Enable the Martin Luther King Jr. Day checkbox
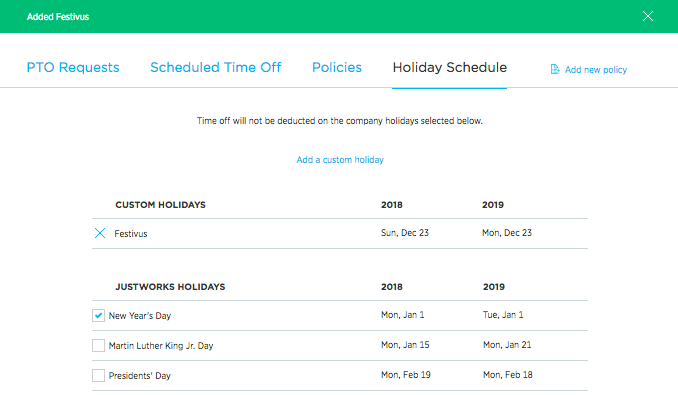 (98, 345)
